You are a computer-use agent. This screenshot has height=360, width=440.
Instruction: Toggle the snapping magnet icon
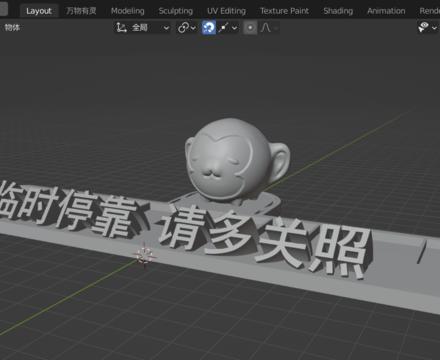tap(209, 27)
